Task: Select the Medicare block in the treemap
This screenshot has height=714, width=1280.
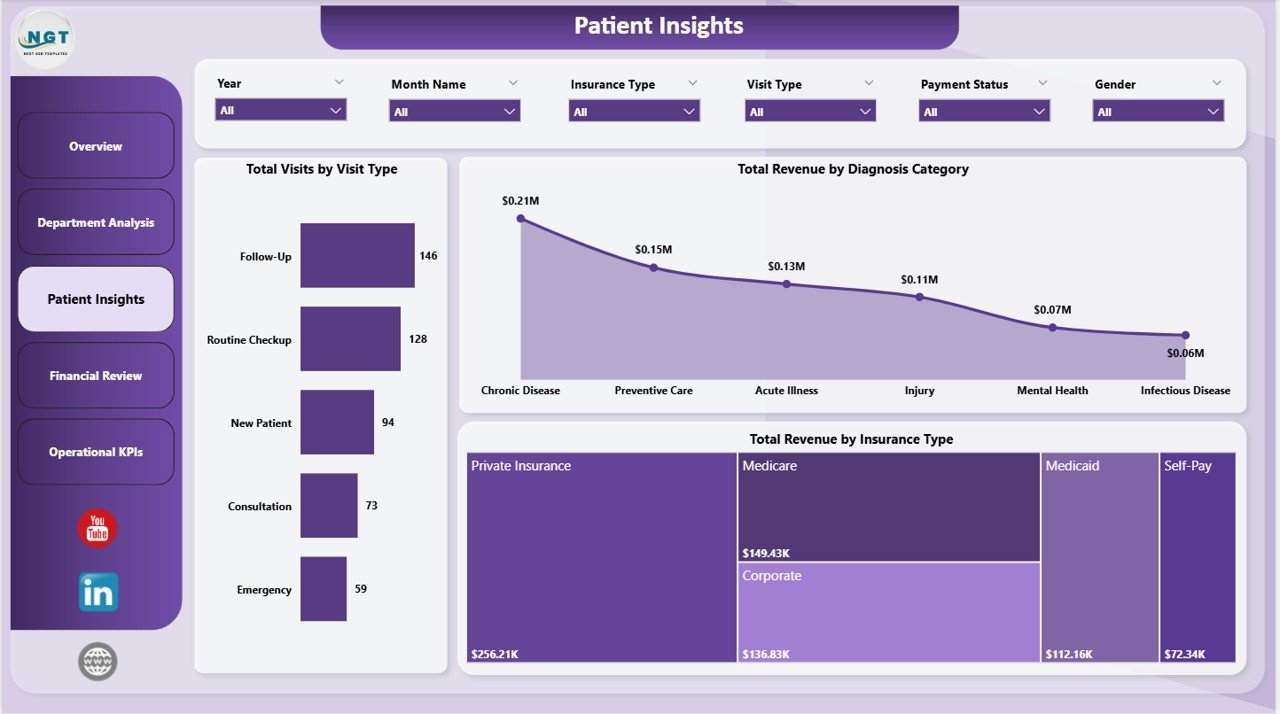Action: 888,505
